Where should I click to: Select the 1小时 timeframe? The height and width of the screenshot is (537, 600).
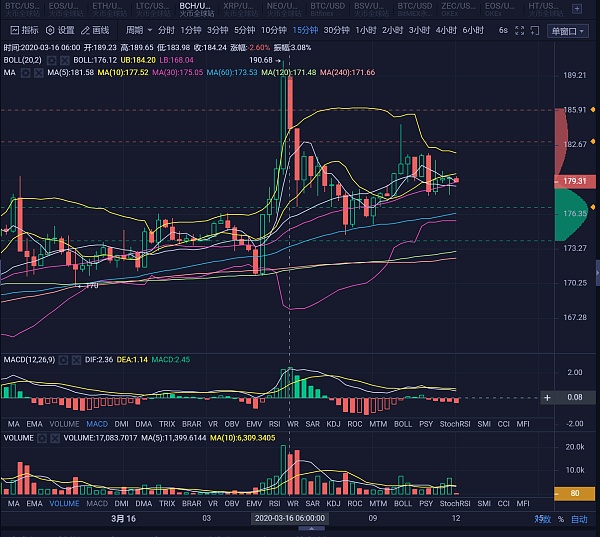click(x=365, y=30)
